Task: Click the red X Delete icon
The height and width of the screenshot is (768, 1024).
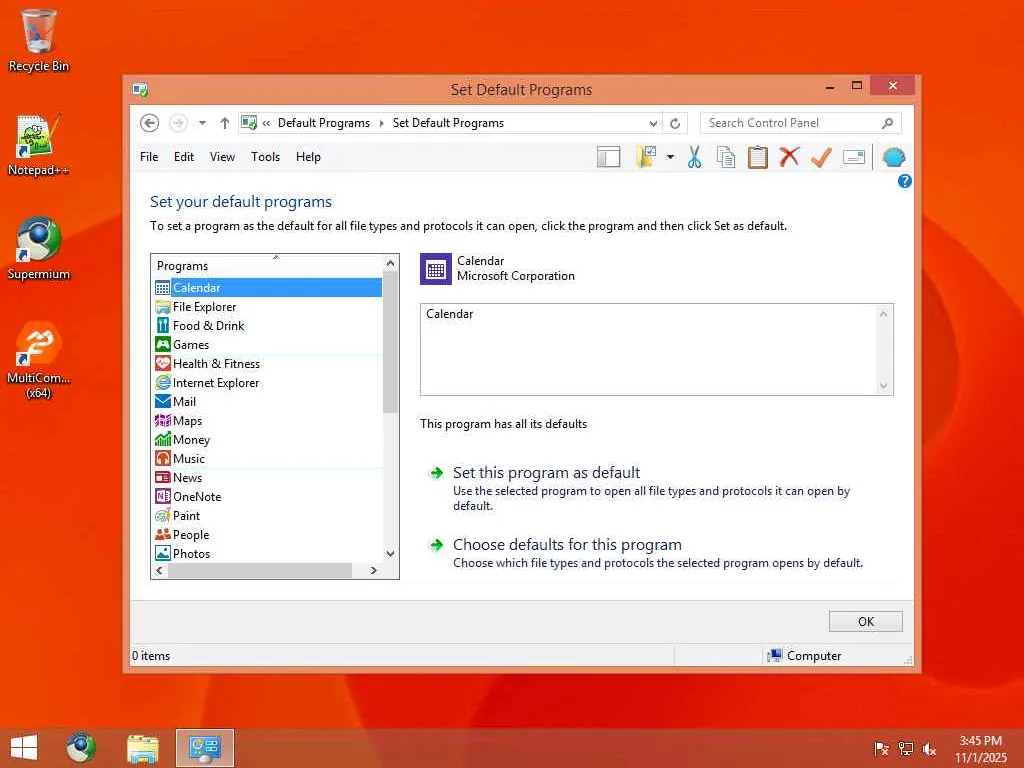Action: (x=789, y=157)
